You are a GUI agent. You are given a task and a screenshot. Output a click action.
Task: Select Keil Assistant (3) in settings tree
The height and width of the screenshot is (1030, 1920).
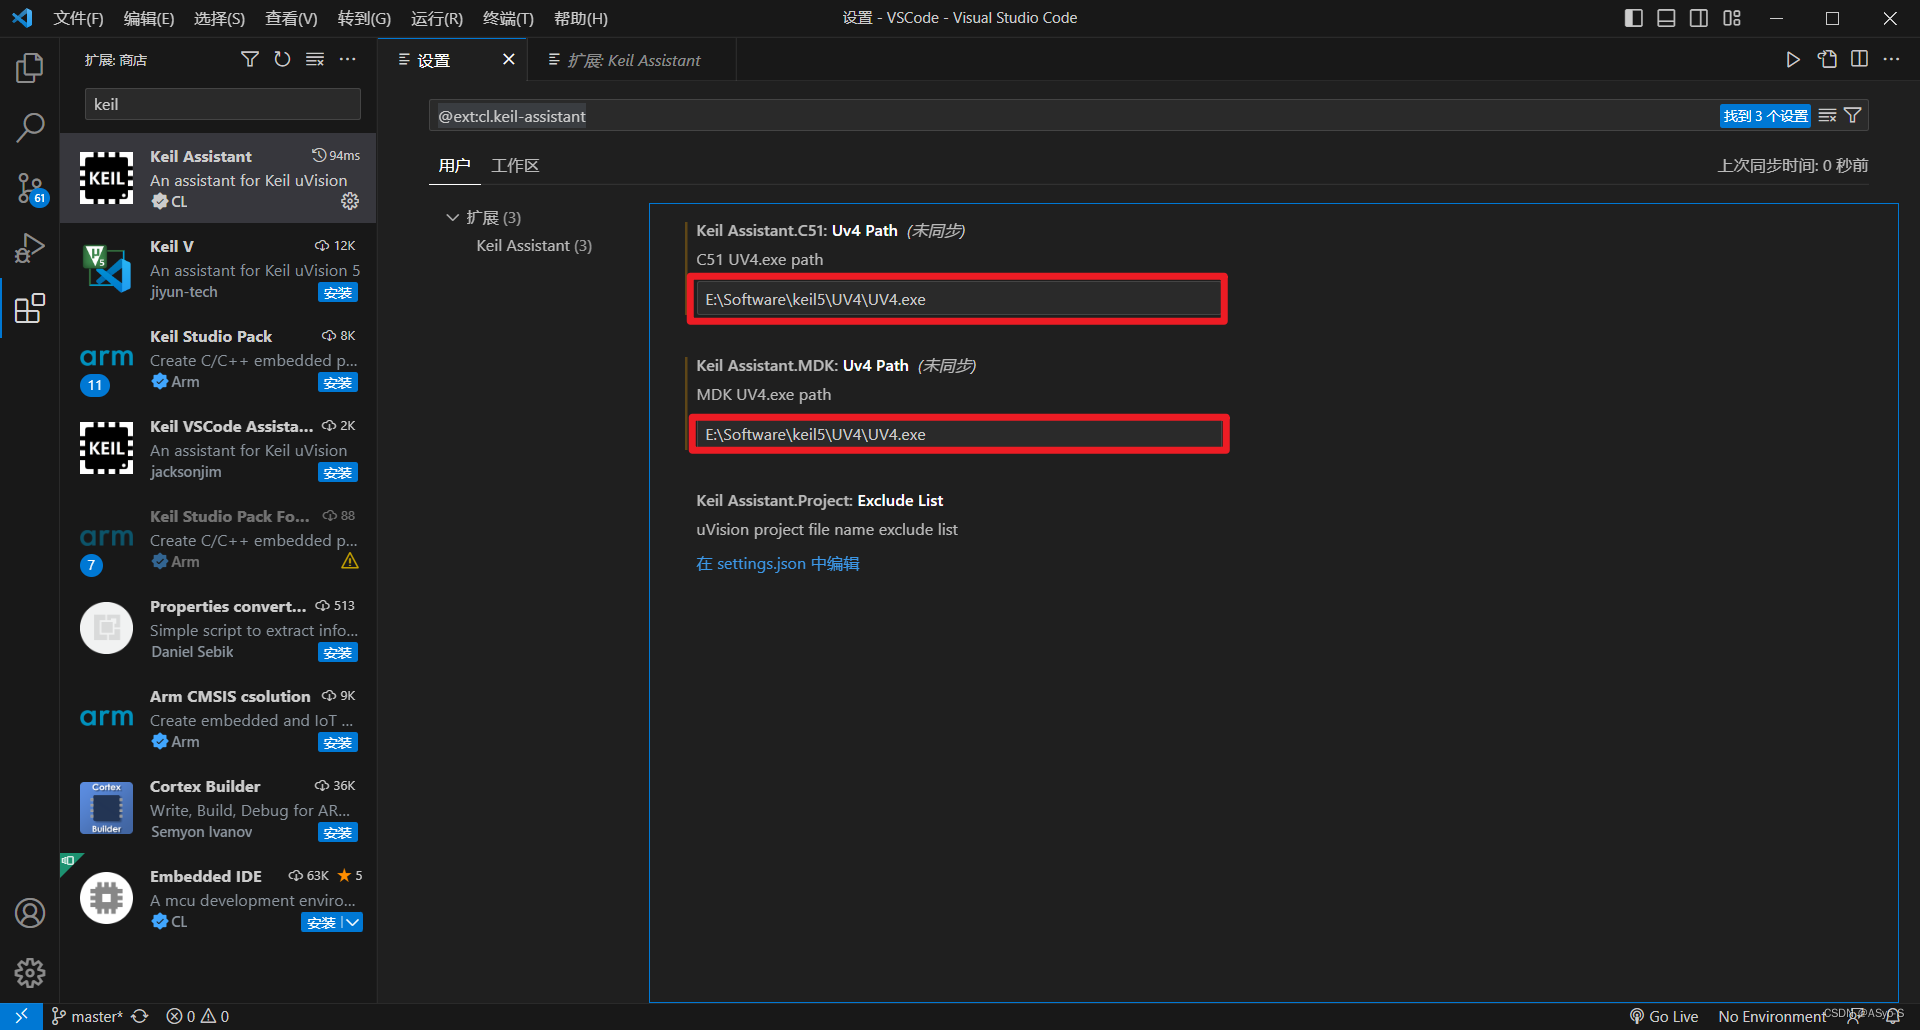pos(534,246)
